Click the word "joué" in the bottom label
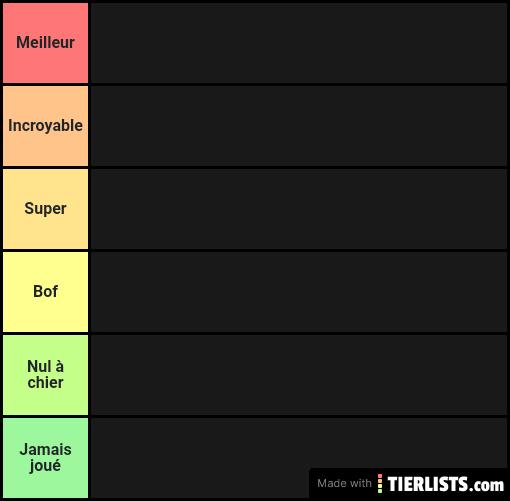This screenshot has height=501, width=510. click(46, 466)
